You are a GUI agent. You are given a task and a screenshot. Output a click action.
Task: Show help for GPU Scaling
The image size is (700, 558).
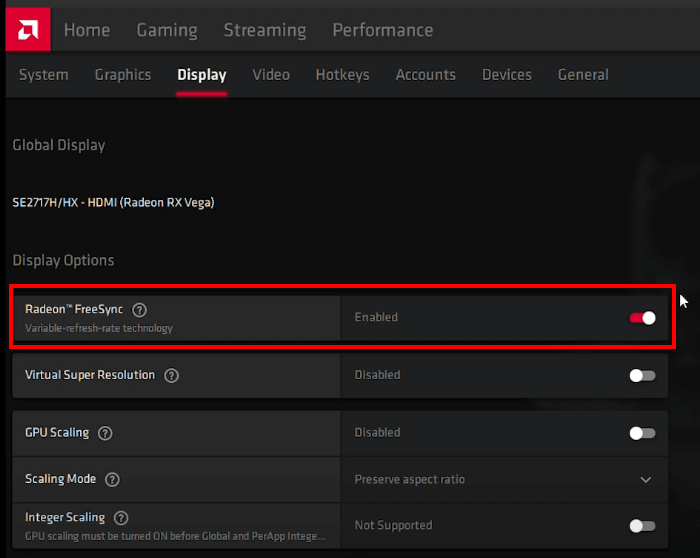click(x=105, y=433)
